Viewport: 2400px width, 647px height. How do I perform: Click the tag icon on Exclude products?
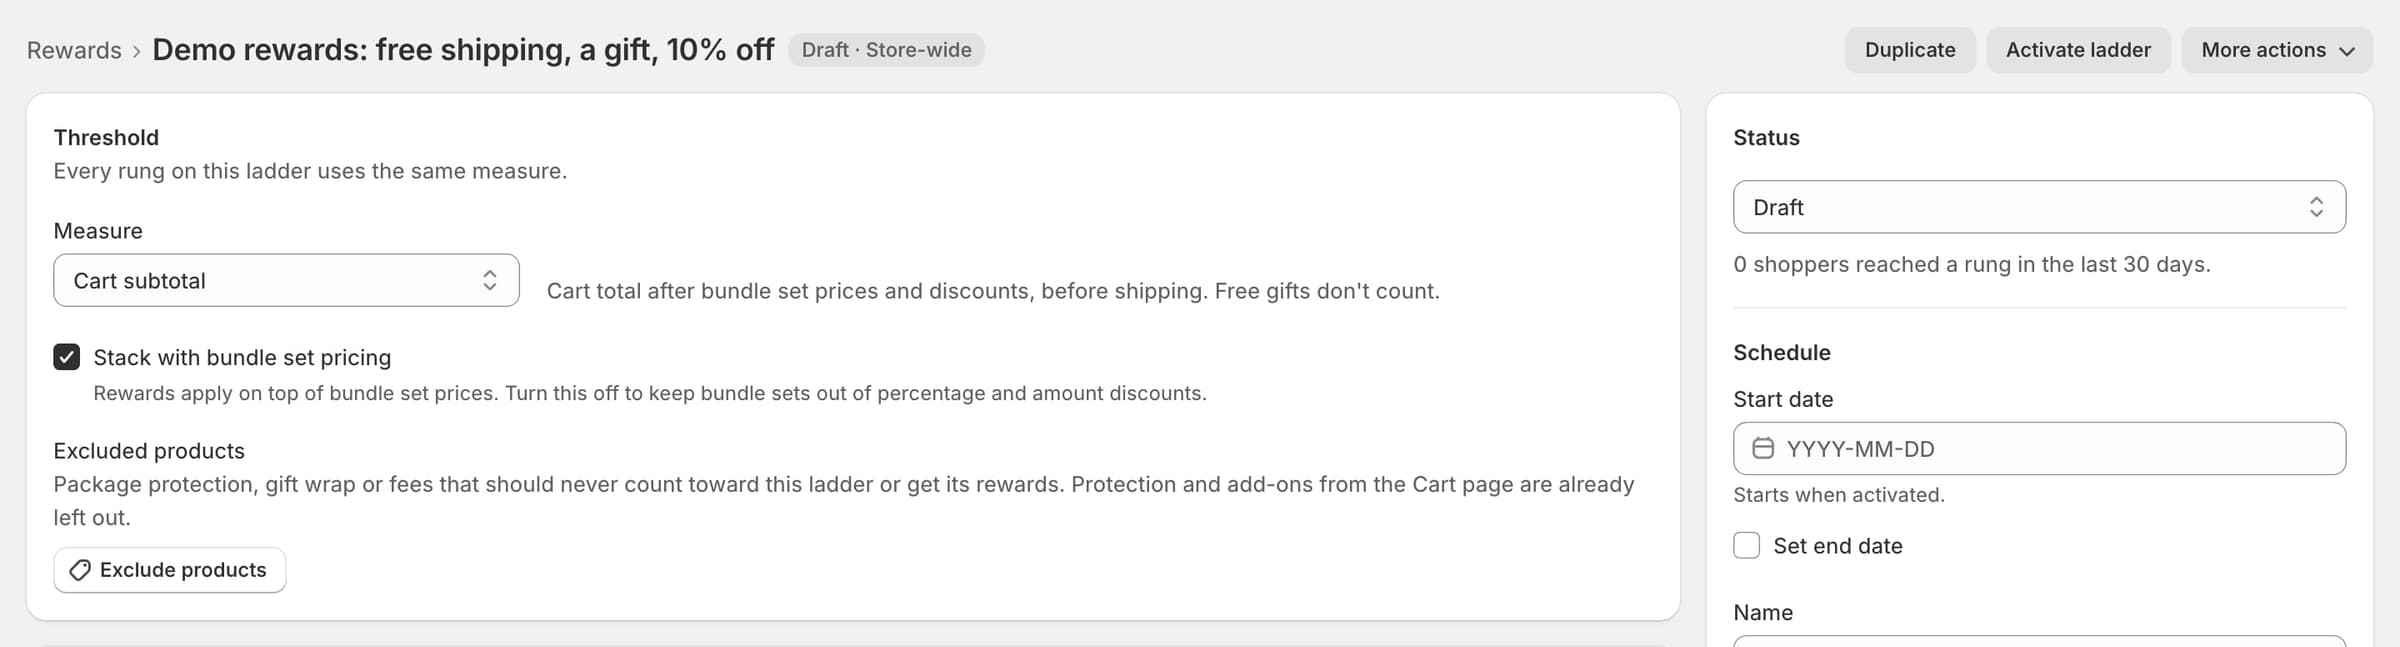point(80,570)
